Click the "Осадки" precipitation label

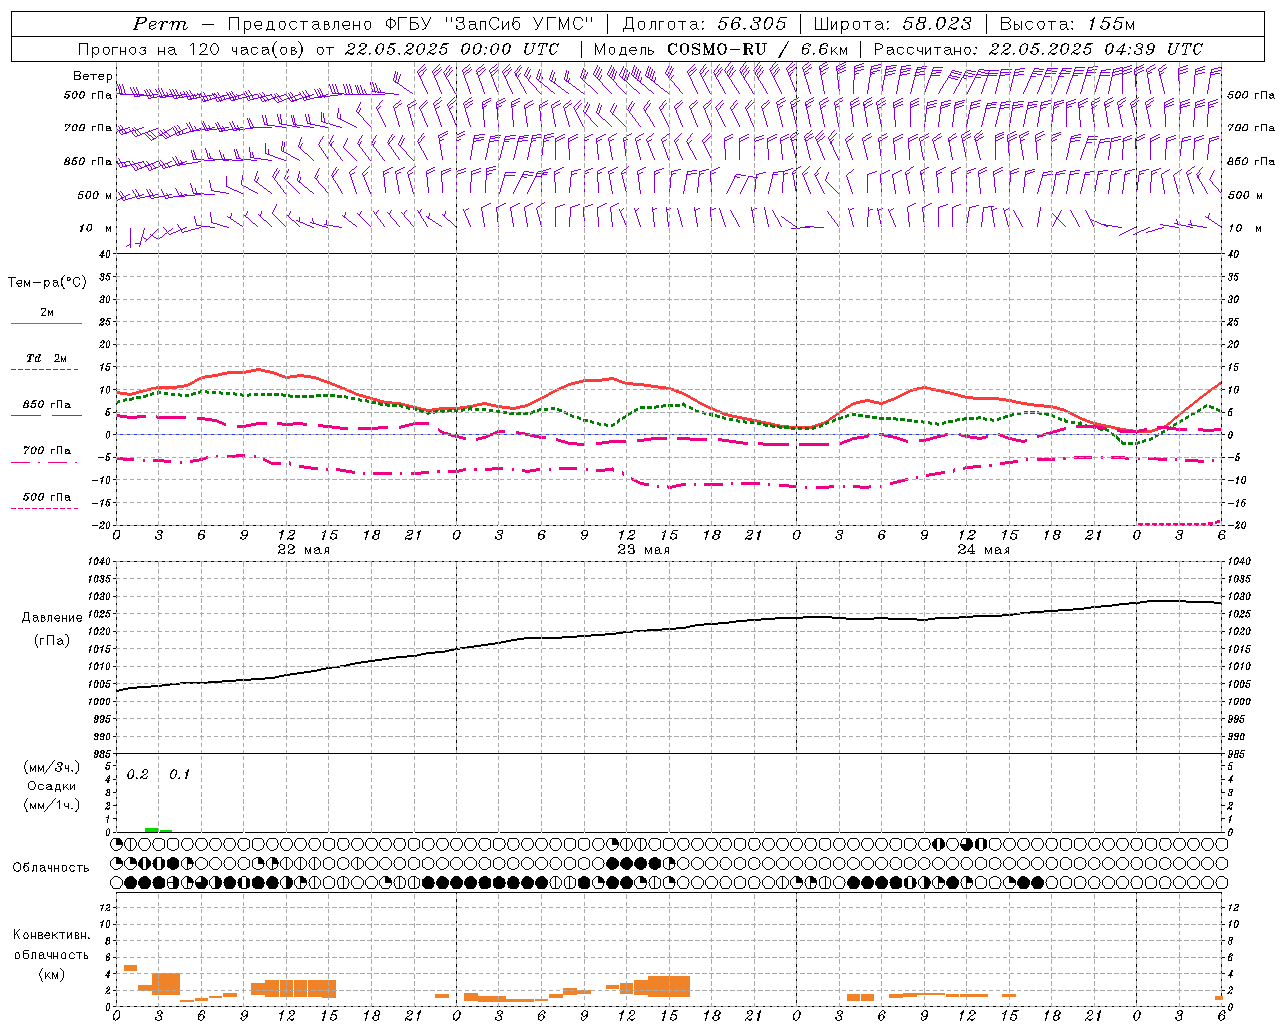[x=52, y=786]
